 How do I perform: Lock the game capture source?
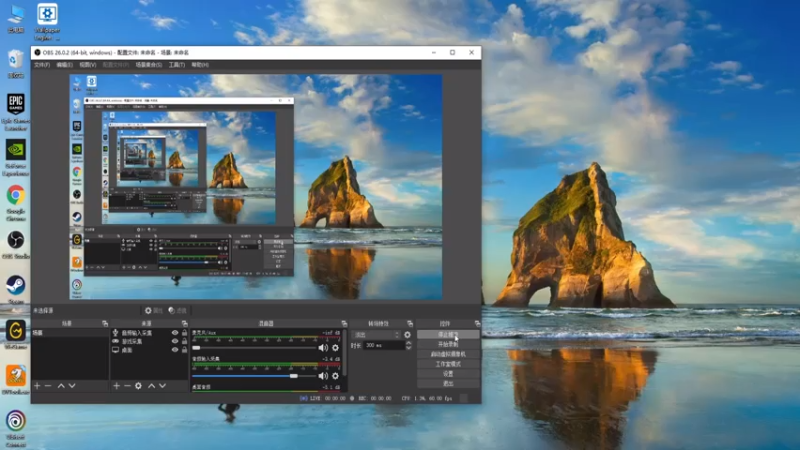[184, 341]
